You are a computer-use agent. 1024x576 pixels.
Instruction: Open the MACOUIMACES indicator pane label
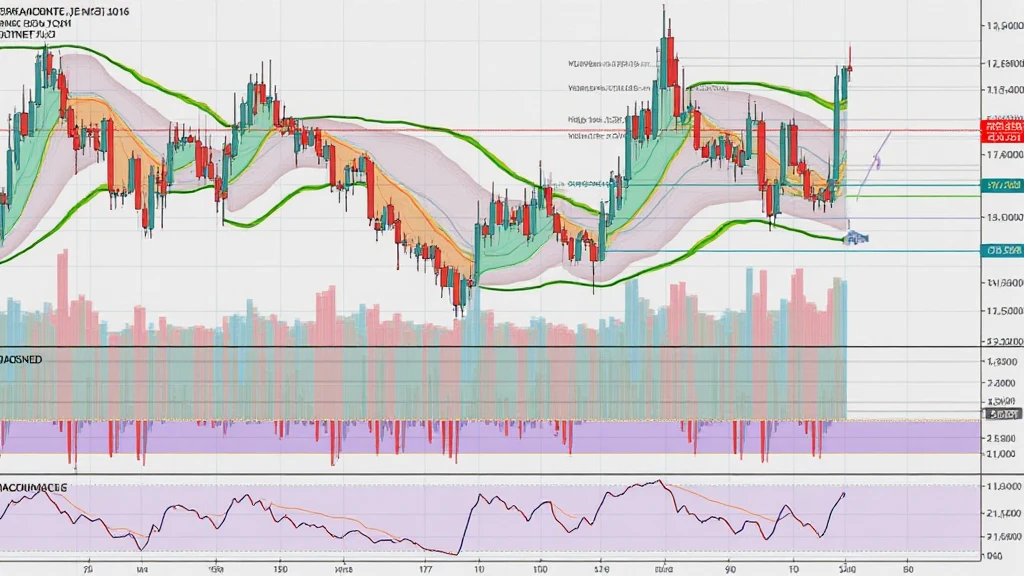click(34, 485)
